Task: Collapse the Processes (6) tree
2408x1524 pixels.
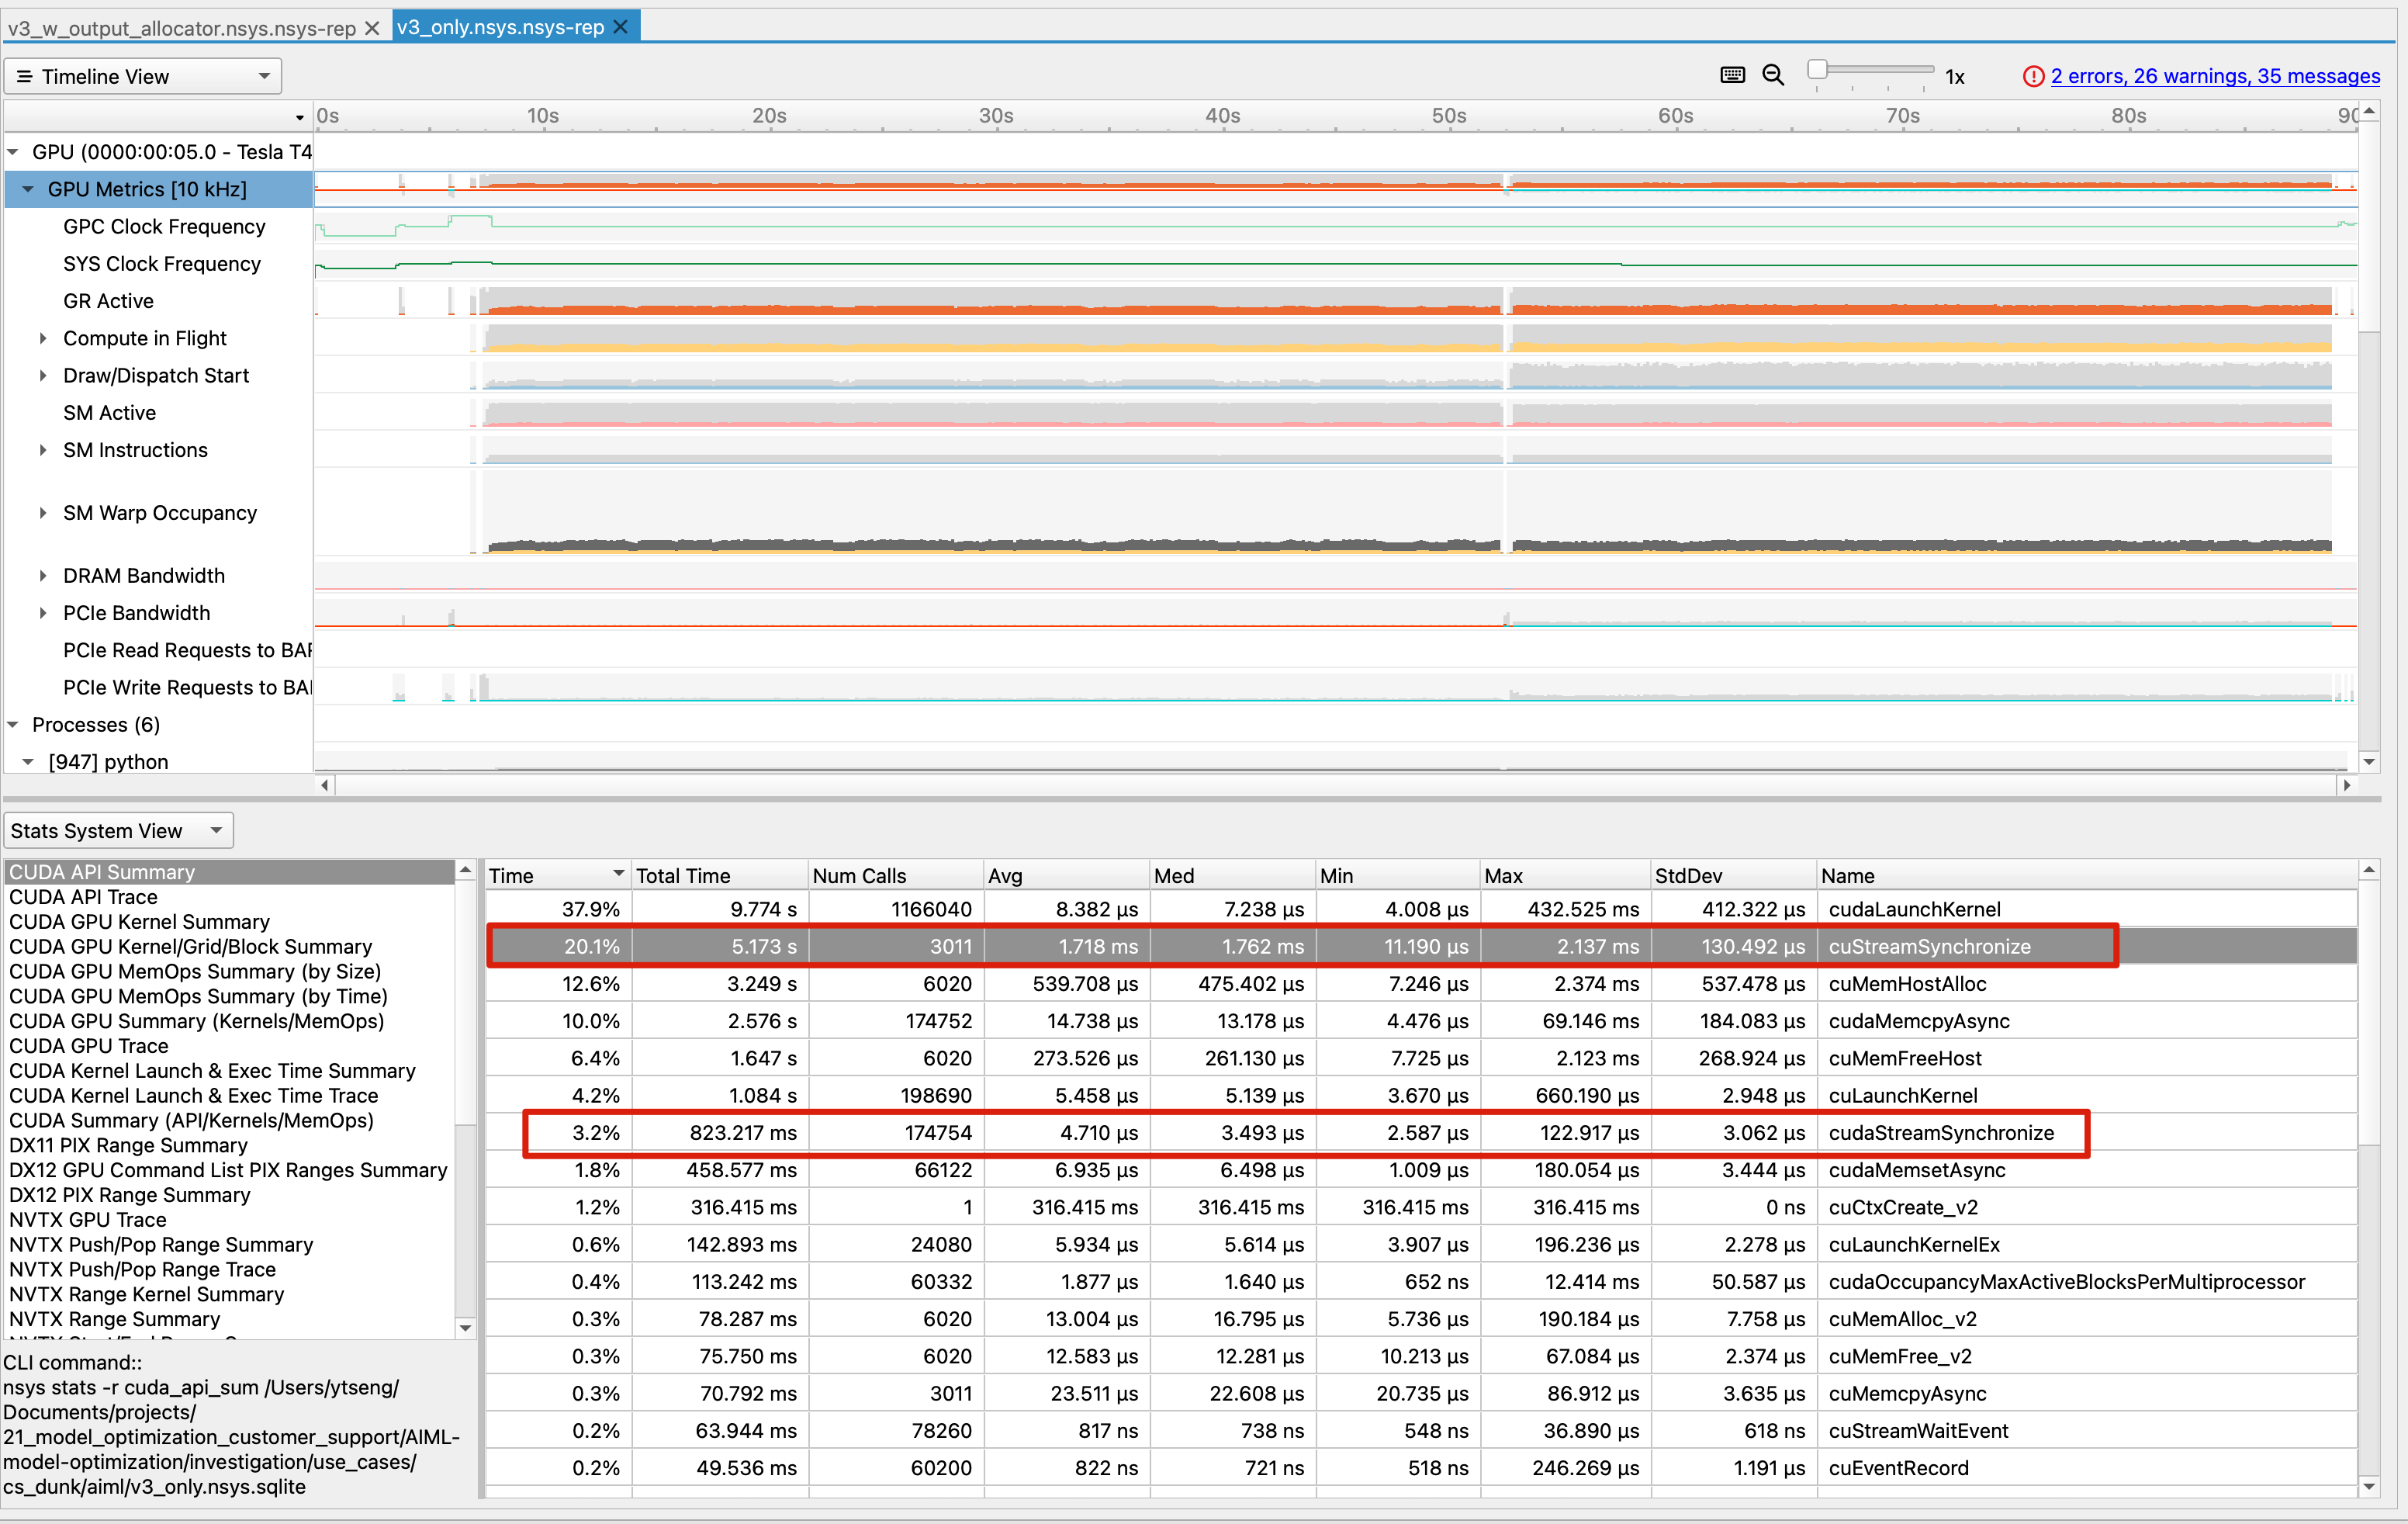Action: pos(12,724)
